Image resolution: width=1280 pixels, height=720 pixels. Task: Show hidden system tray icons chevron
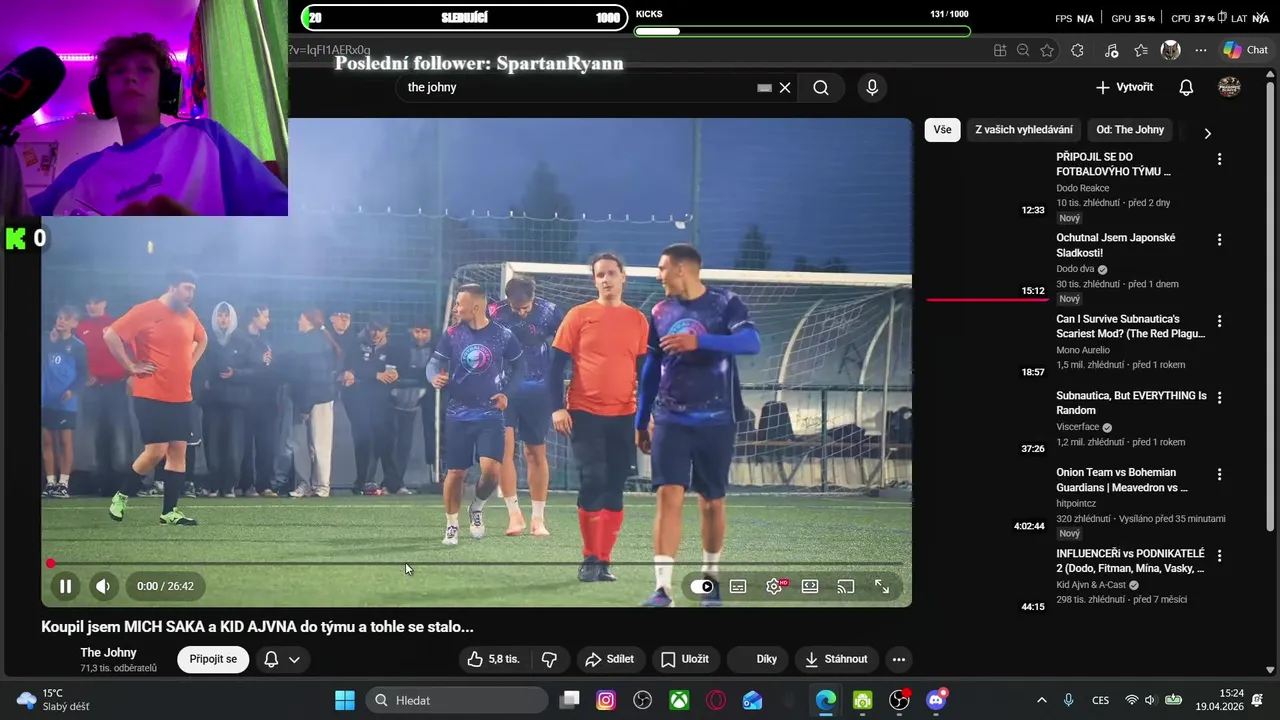click(1042, 700)
